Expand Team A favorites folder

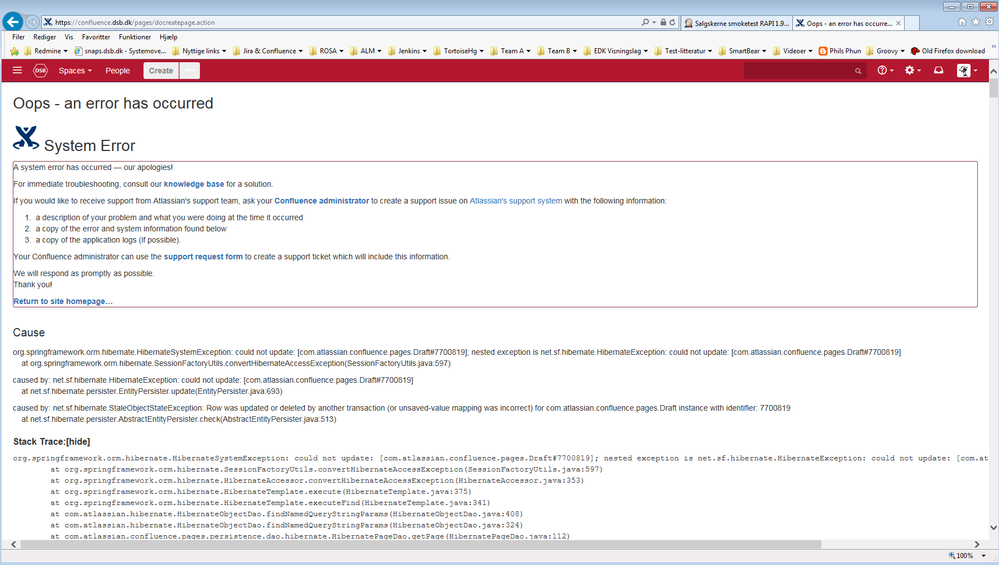(510, 51)
